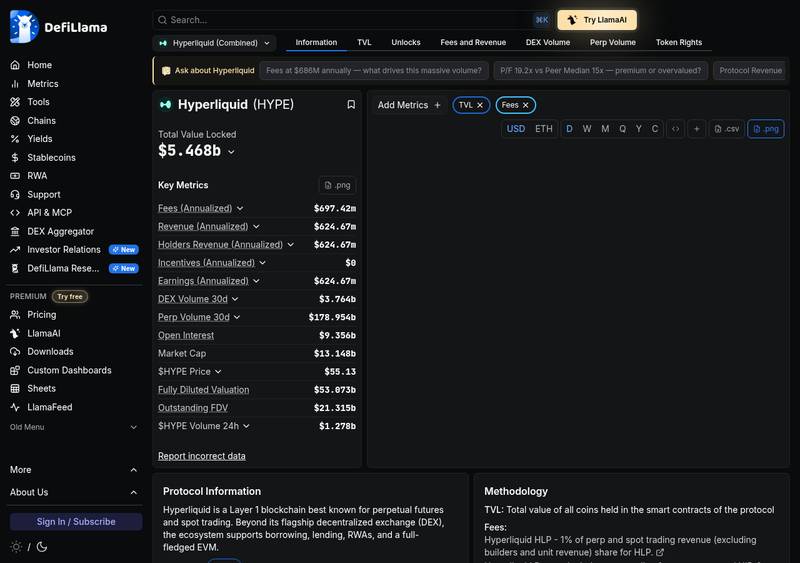Select quarterly (Q) chart interval
The height and width of the screenshot is (563, 800).
(622, 129)
